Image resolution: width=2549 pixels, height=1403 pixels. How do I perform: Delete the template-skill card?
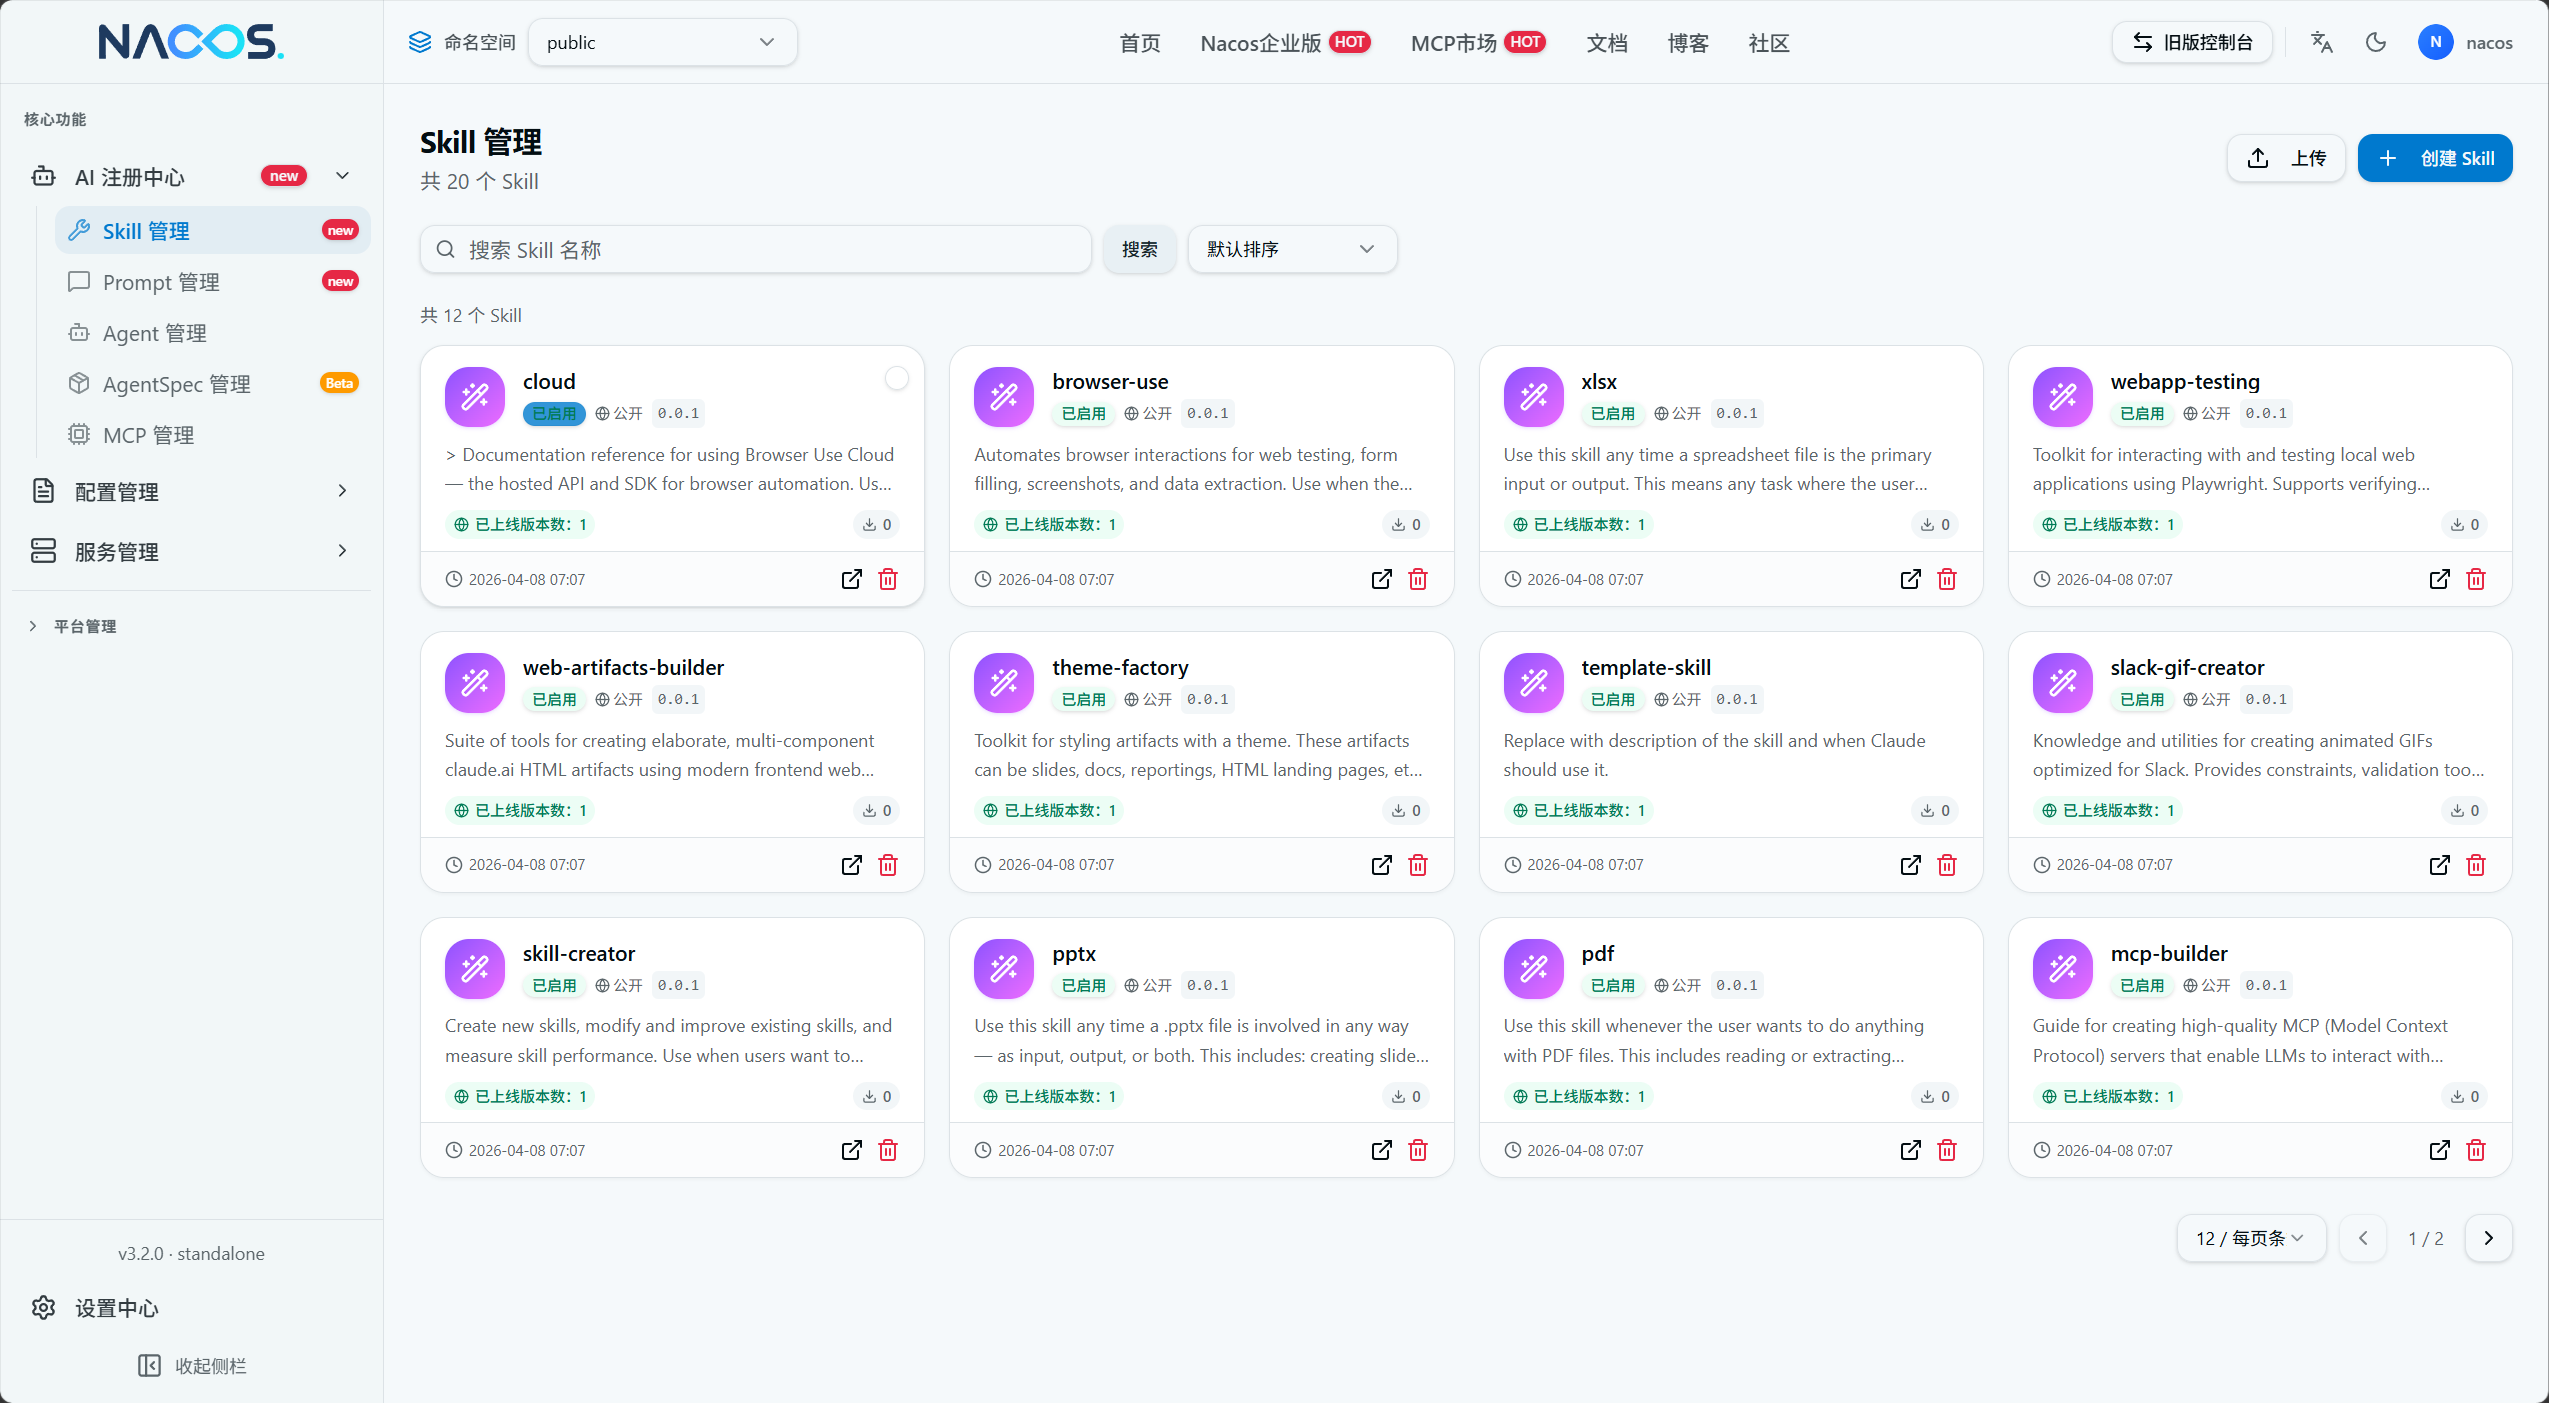1947,865
